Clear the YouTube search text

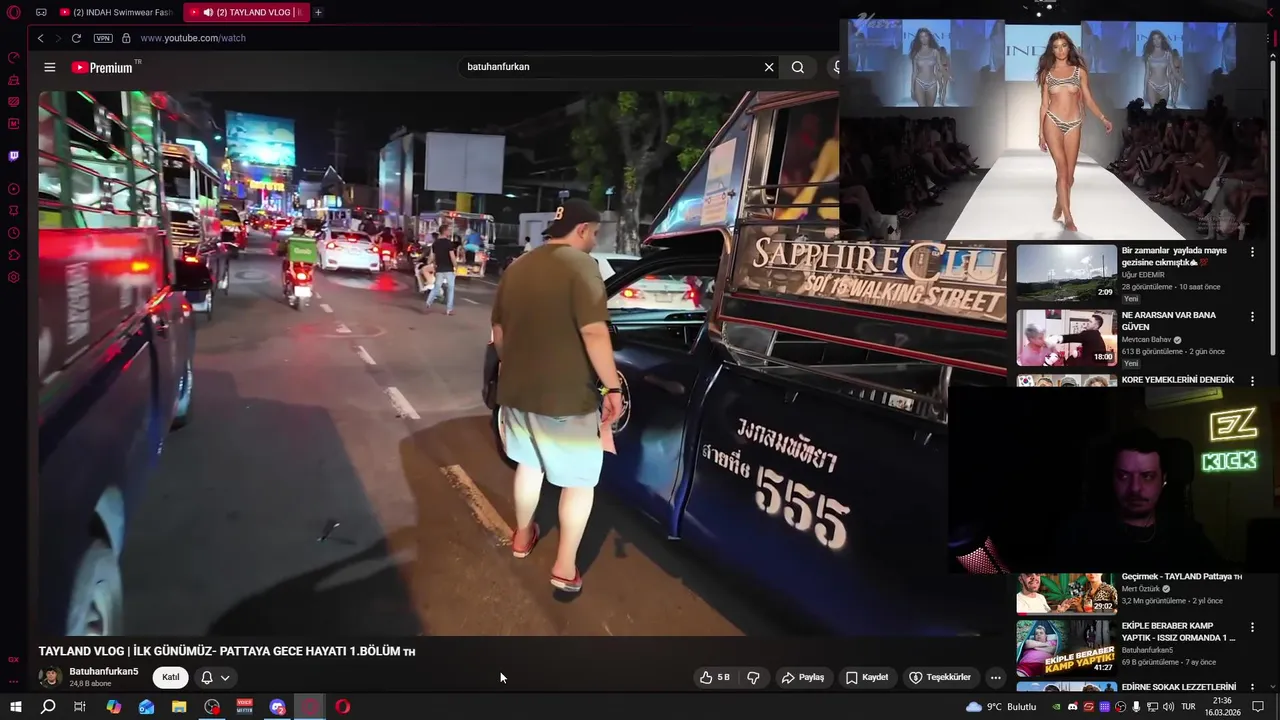point(769,67)
